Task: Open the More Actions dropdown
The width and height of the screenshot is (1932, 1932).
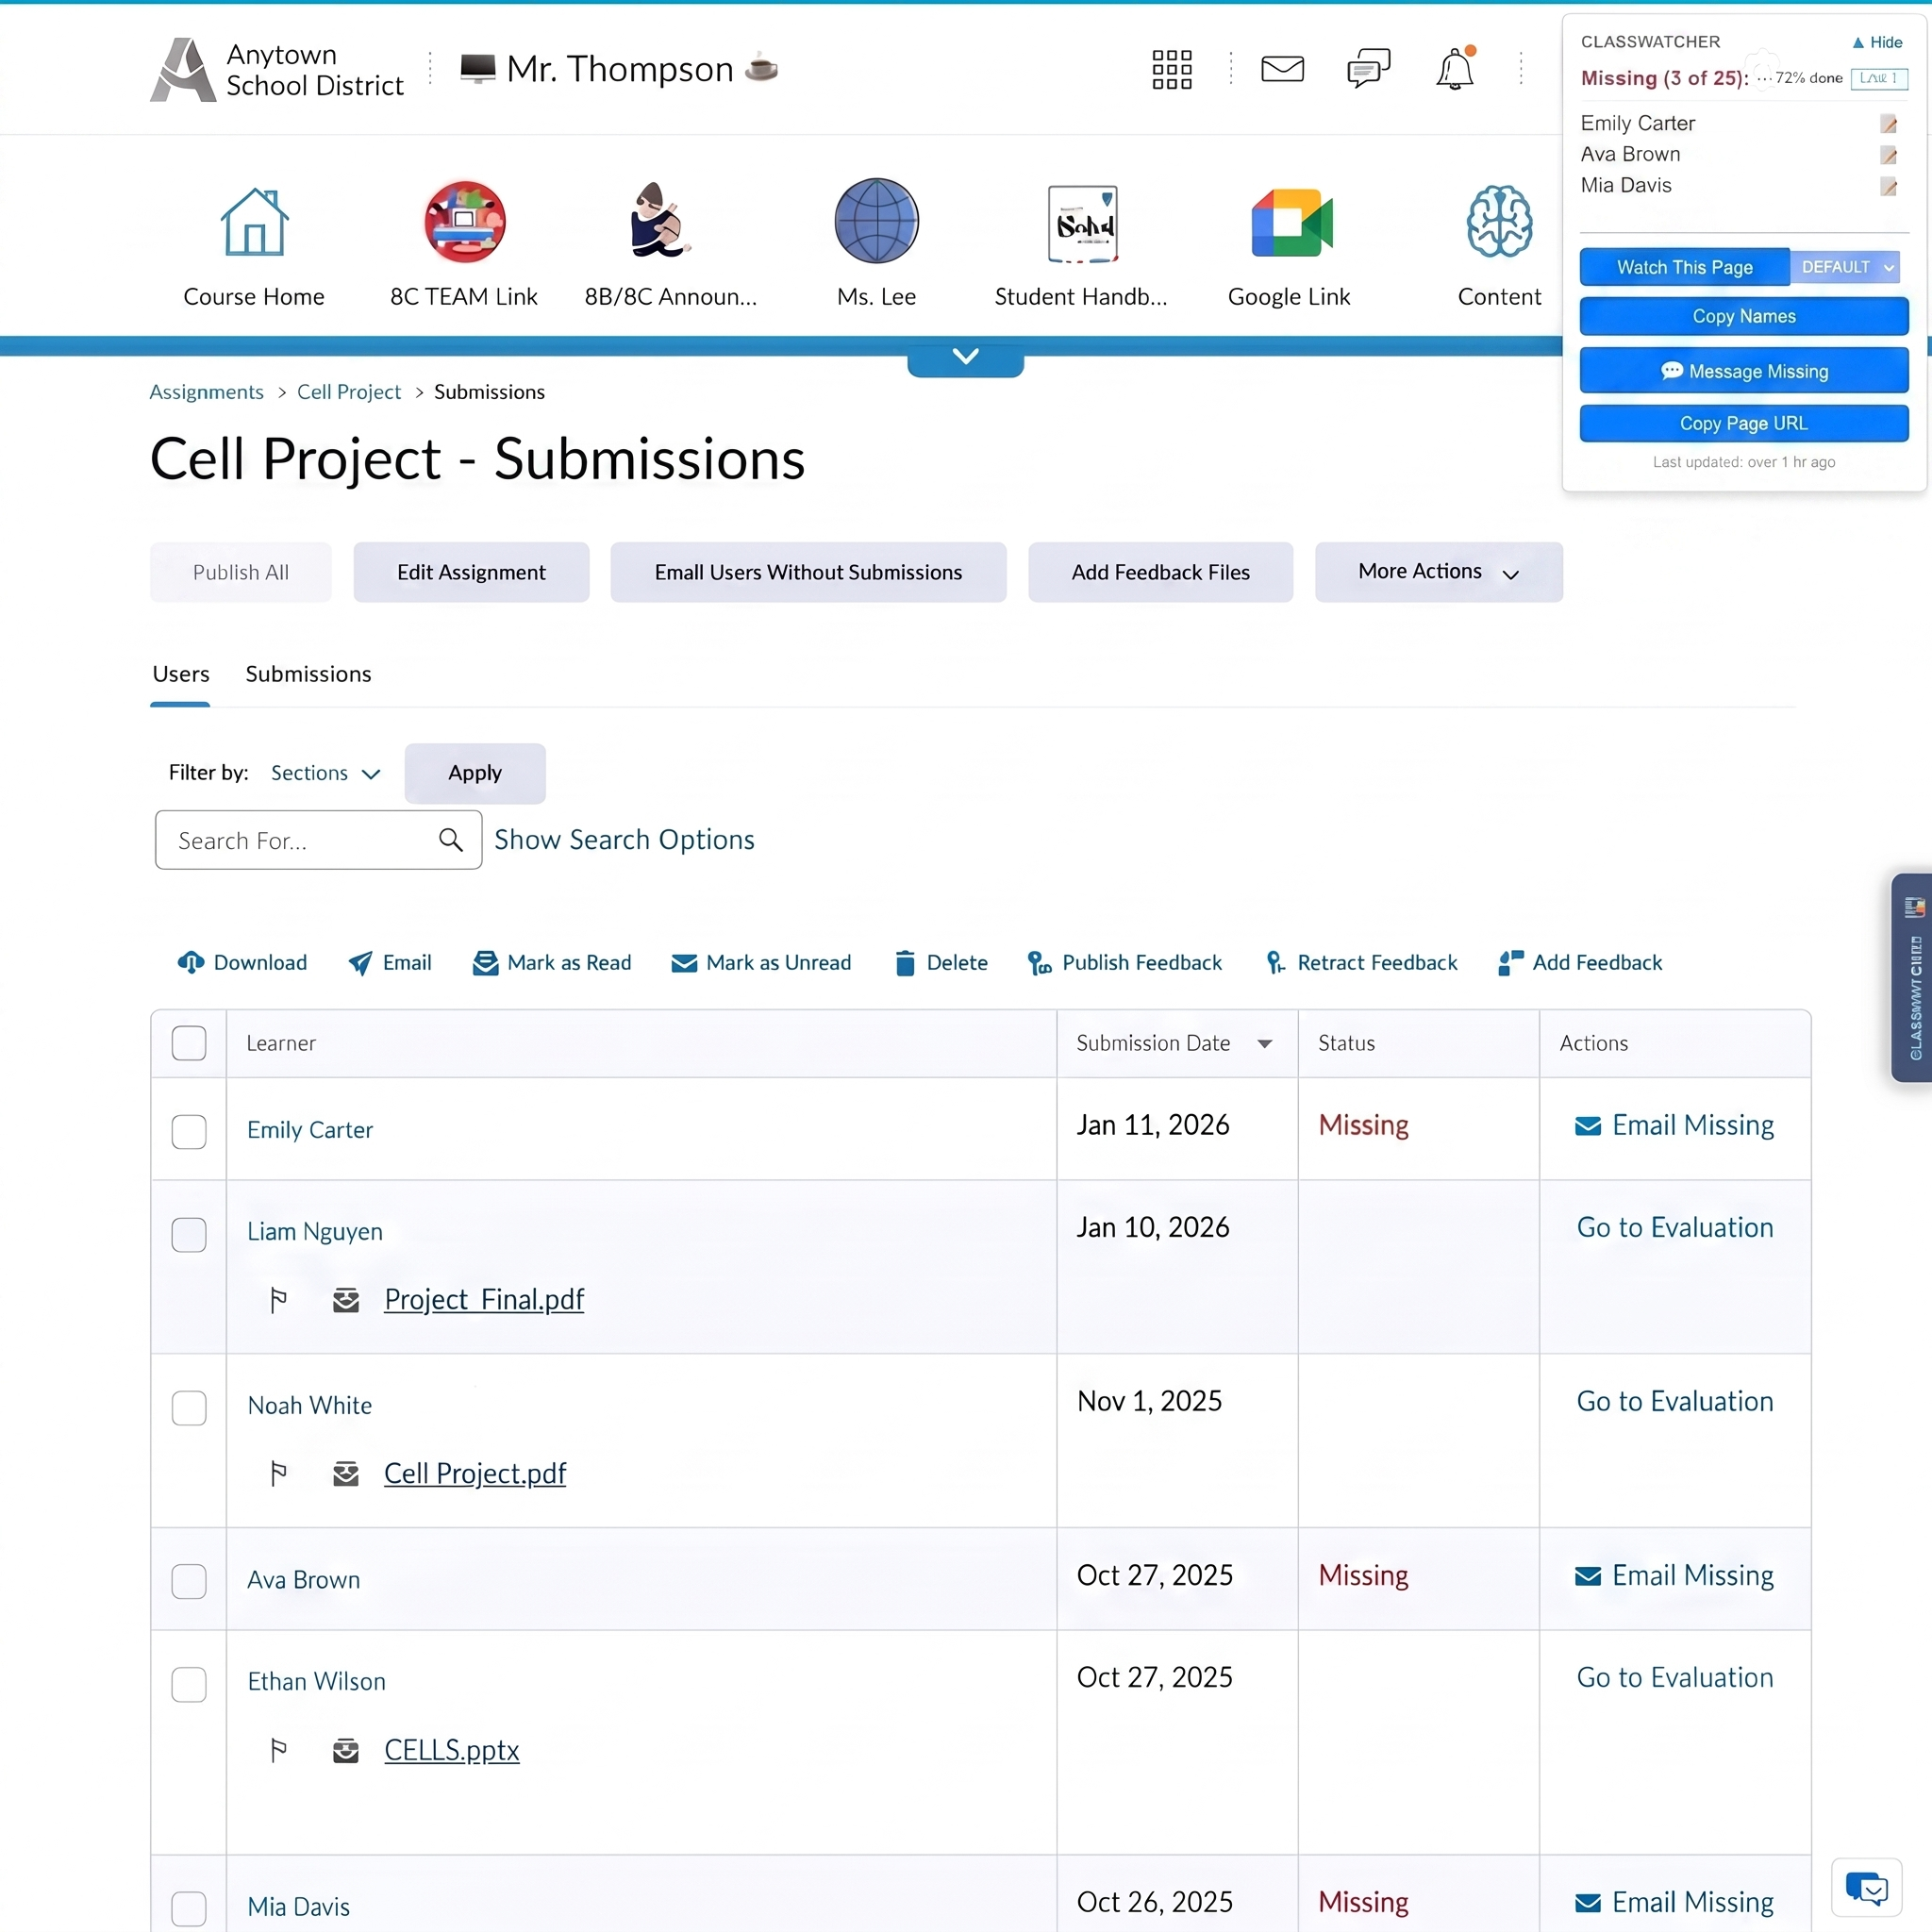Action: (x=1438, y=572)
